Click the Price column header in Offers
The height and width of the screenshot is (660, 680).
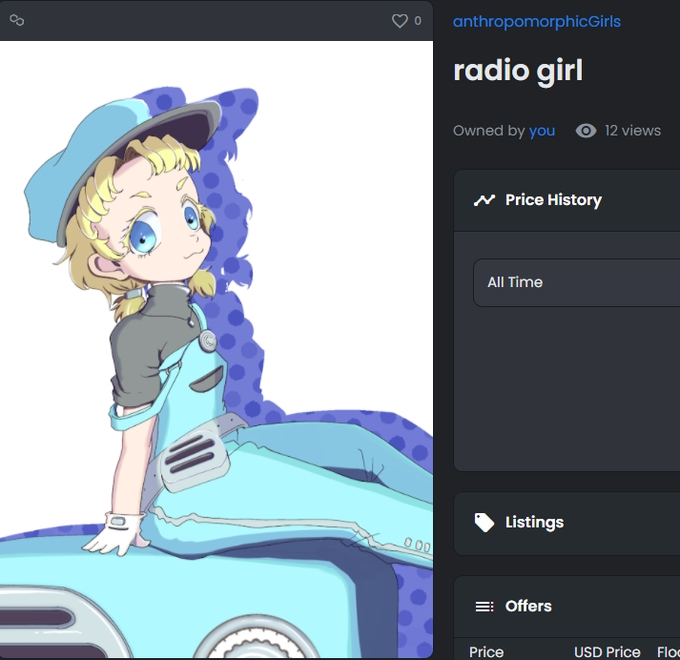(x=486, y=652)
